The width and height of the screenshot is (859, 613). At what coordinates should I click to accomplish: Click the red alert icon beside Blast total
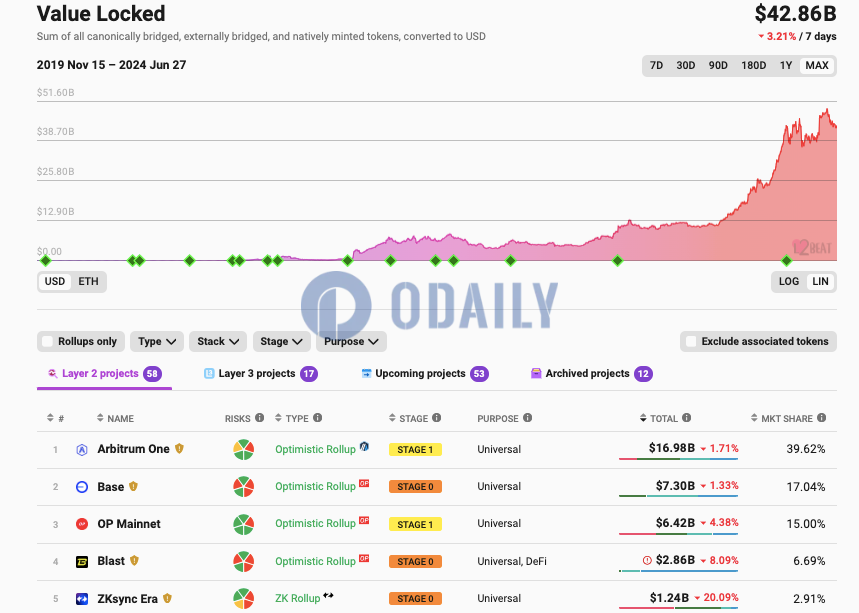click(647, 560)
